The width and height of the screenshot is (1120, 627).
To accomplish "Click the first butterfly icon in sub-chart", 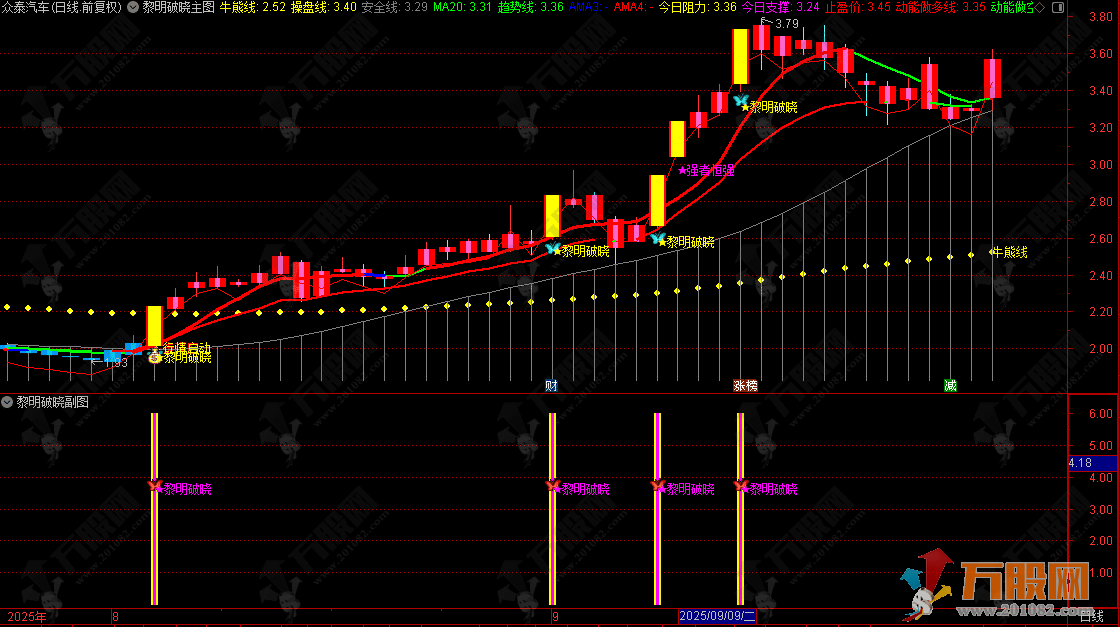I will [155, 487].
